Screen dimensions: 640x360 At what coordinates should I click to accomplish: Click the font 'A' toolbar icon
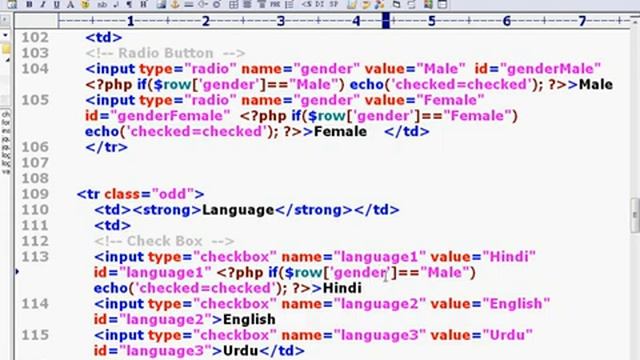tap(70, 4)
